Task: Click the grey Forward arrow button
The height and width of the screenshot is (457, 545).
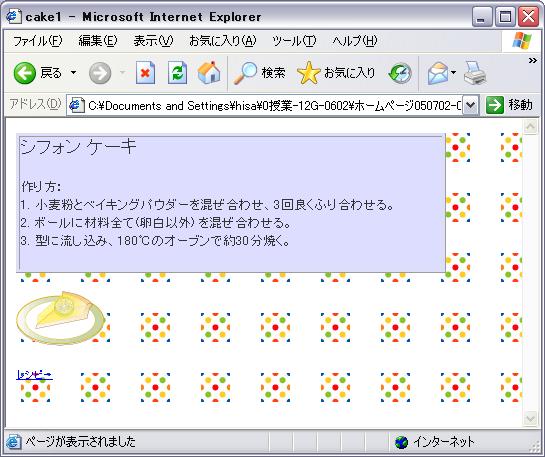Action: pyautogui.click(x=100, y=73)
